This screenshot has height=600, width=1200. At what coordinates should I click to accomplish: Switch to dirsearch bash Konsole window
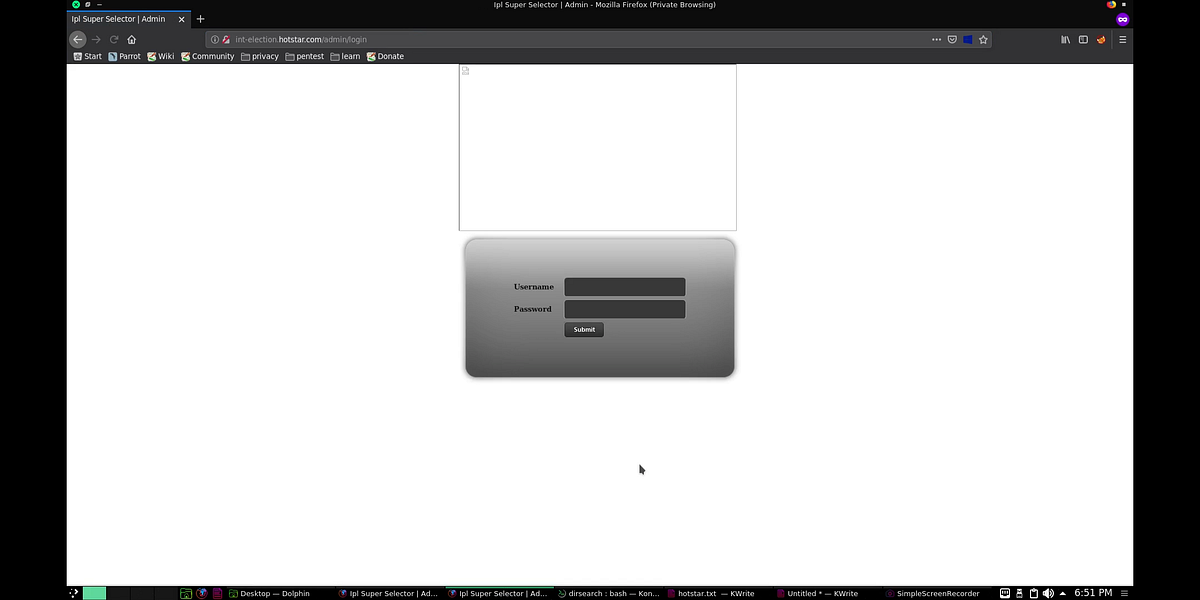(x=610, y=593)
